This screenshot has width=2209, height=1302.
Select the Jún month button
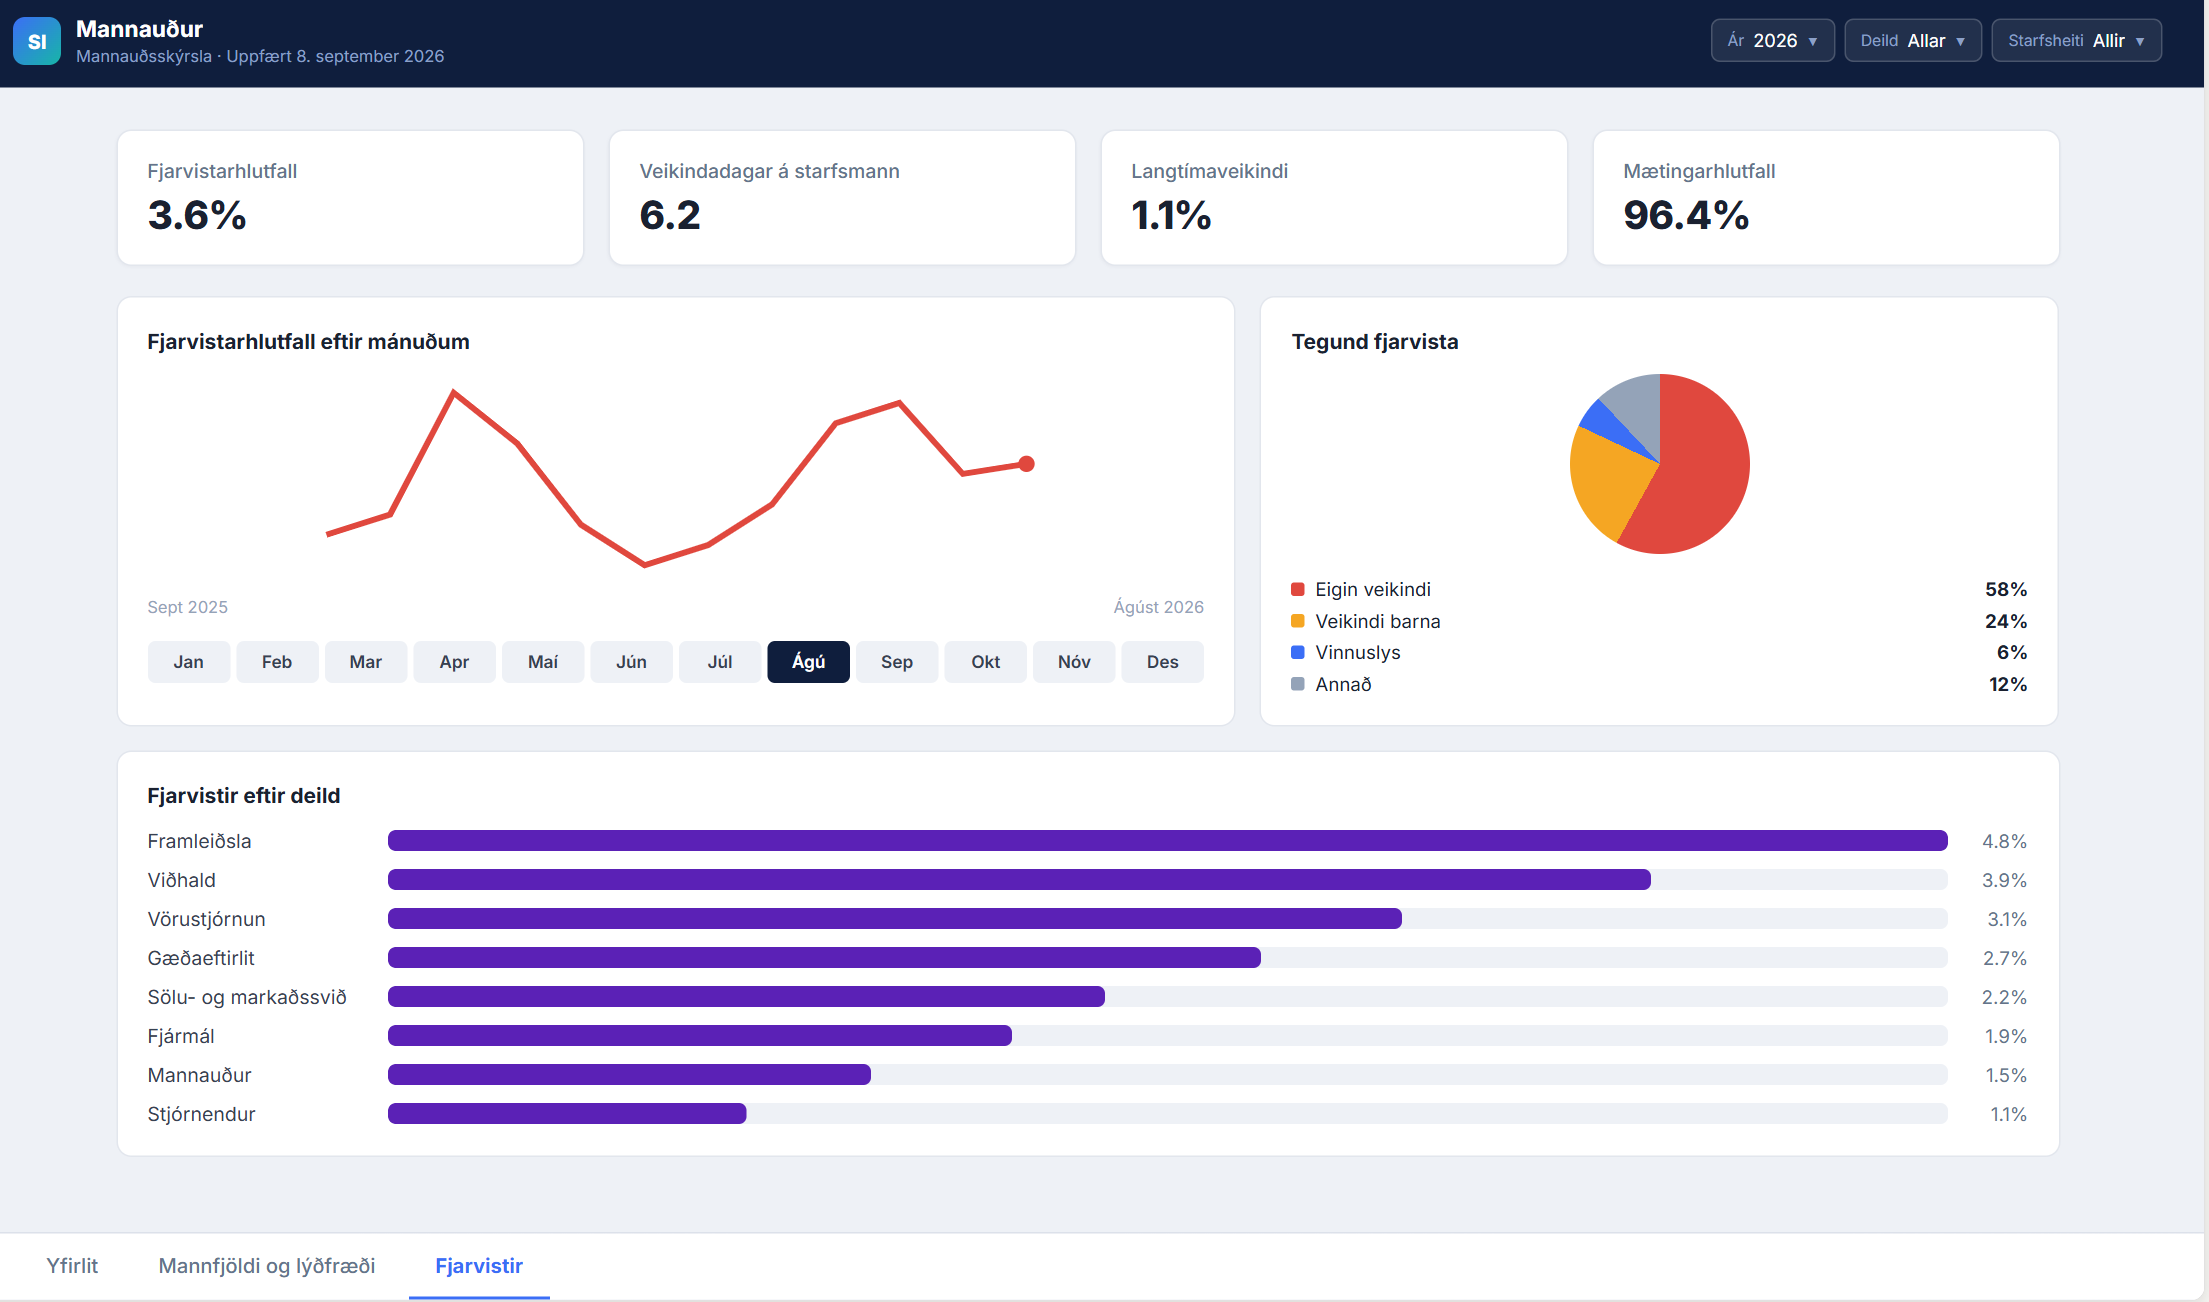click(631, 662)
